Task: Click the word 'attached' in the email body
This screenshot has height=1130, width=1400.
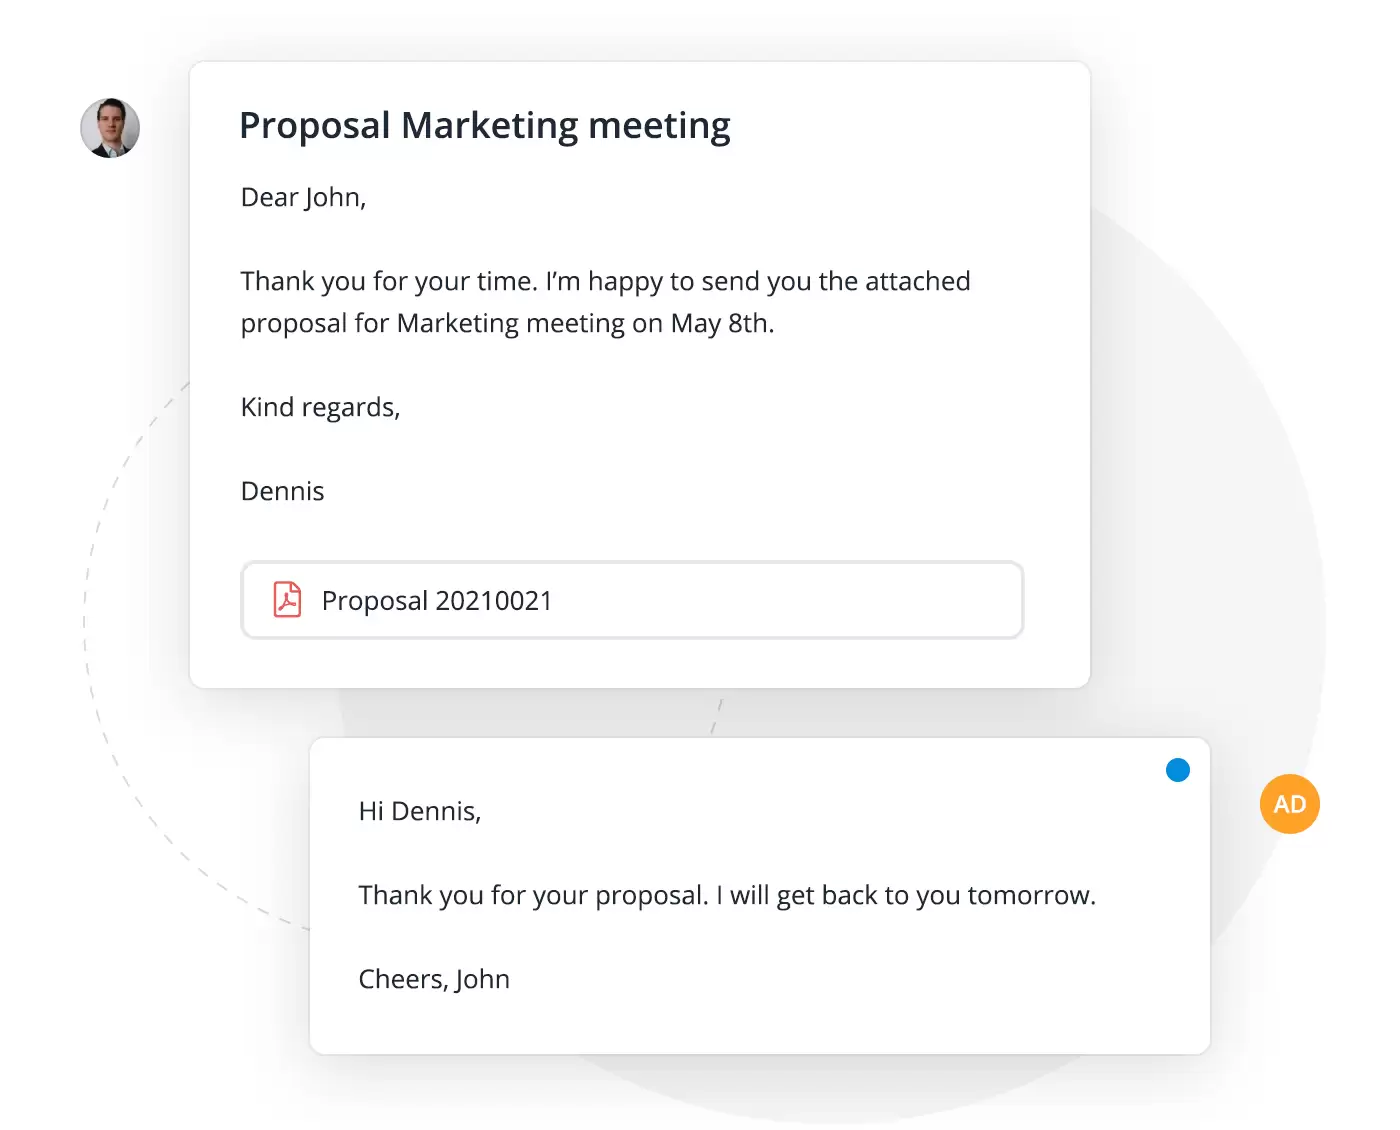Action: pos(917,281)
